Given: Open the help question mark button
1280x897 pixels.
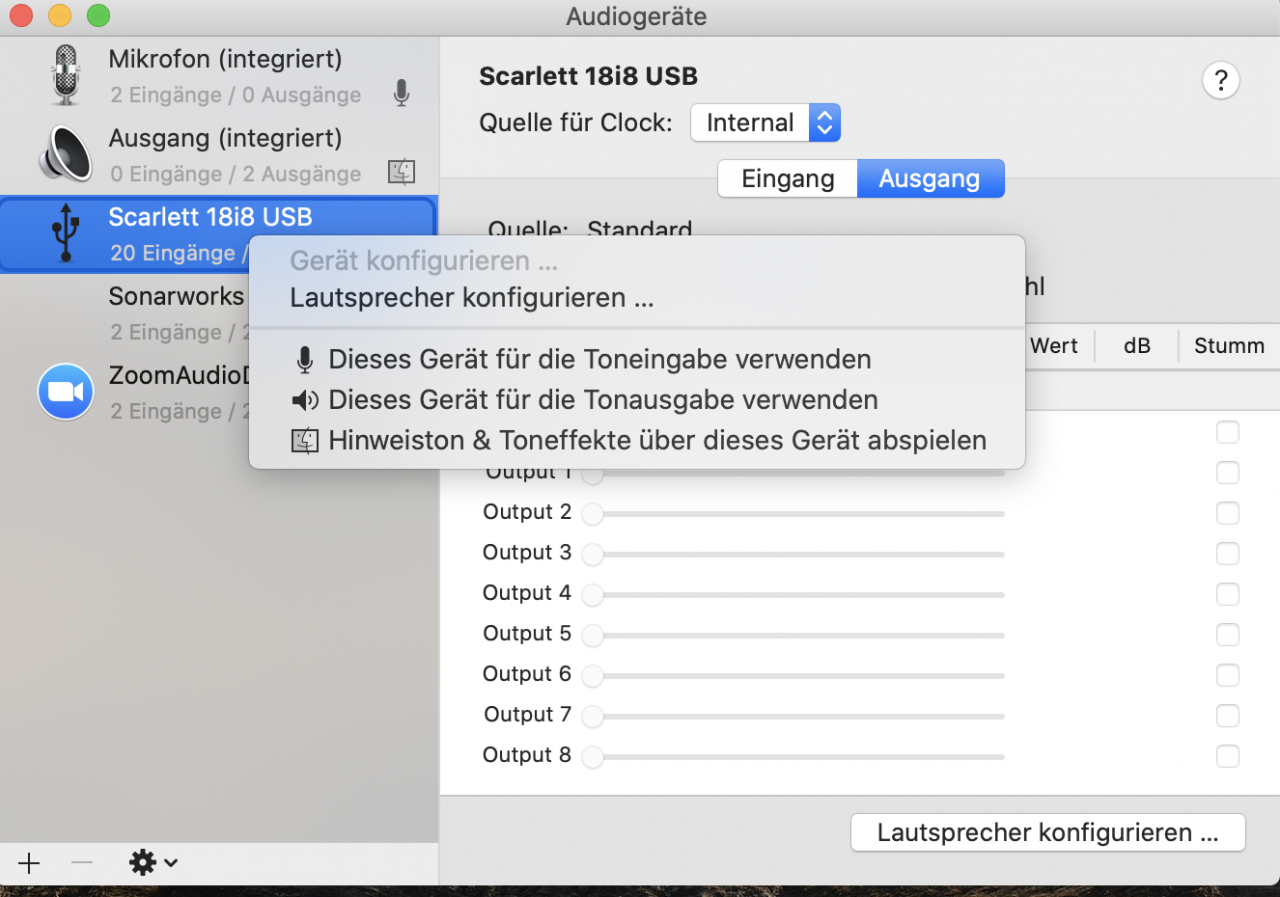Looking at the screenshot, I should point(1221,80).
